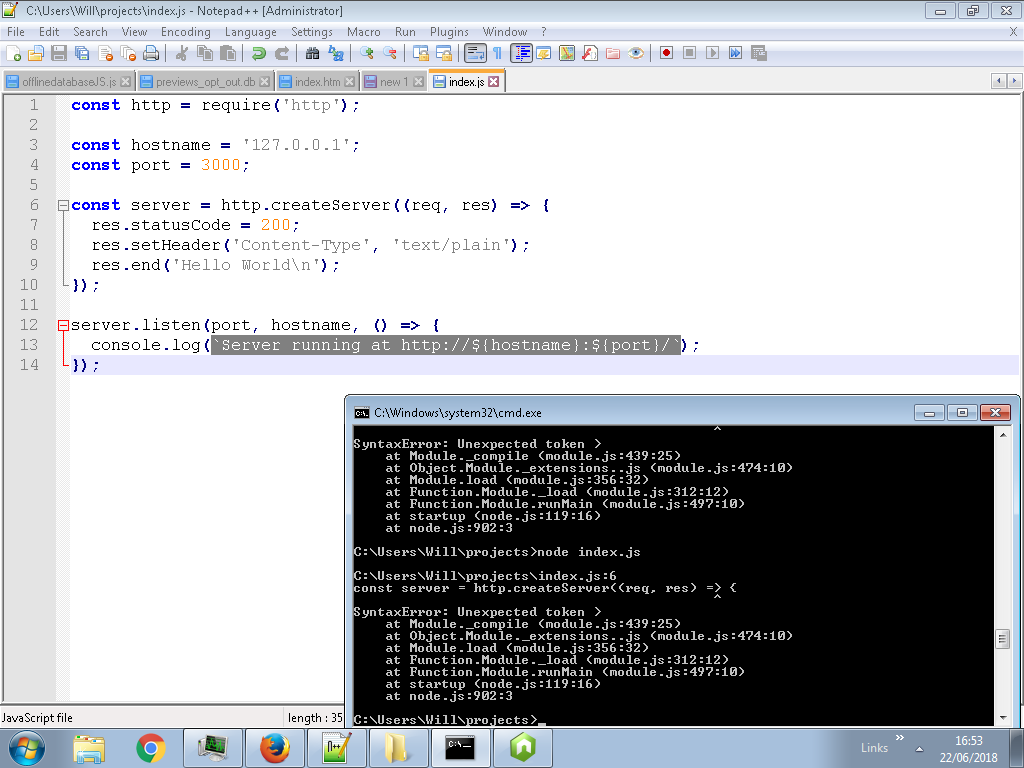Image resolution: width=1024 pixels, height=768 pixels.
Task: Close the new 1 tab
Action: tap(419, 82)
